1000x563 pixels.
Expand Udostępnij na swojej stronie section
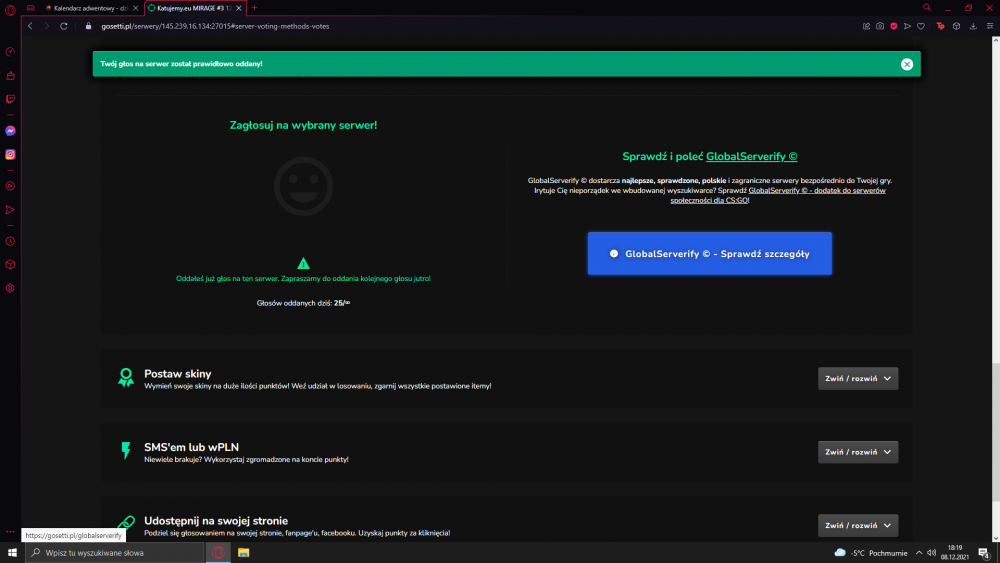click(858, 525)
